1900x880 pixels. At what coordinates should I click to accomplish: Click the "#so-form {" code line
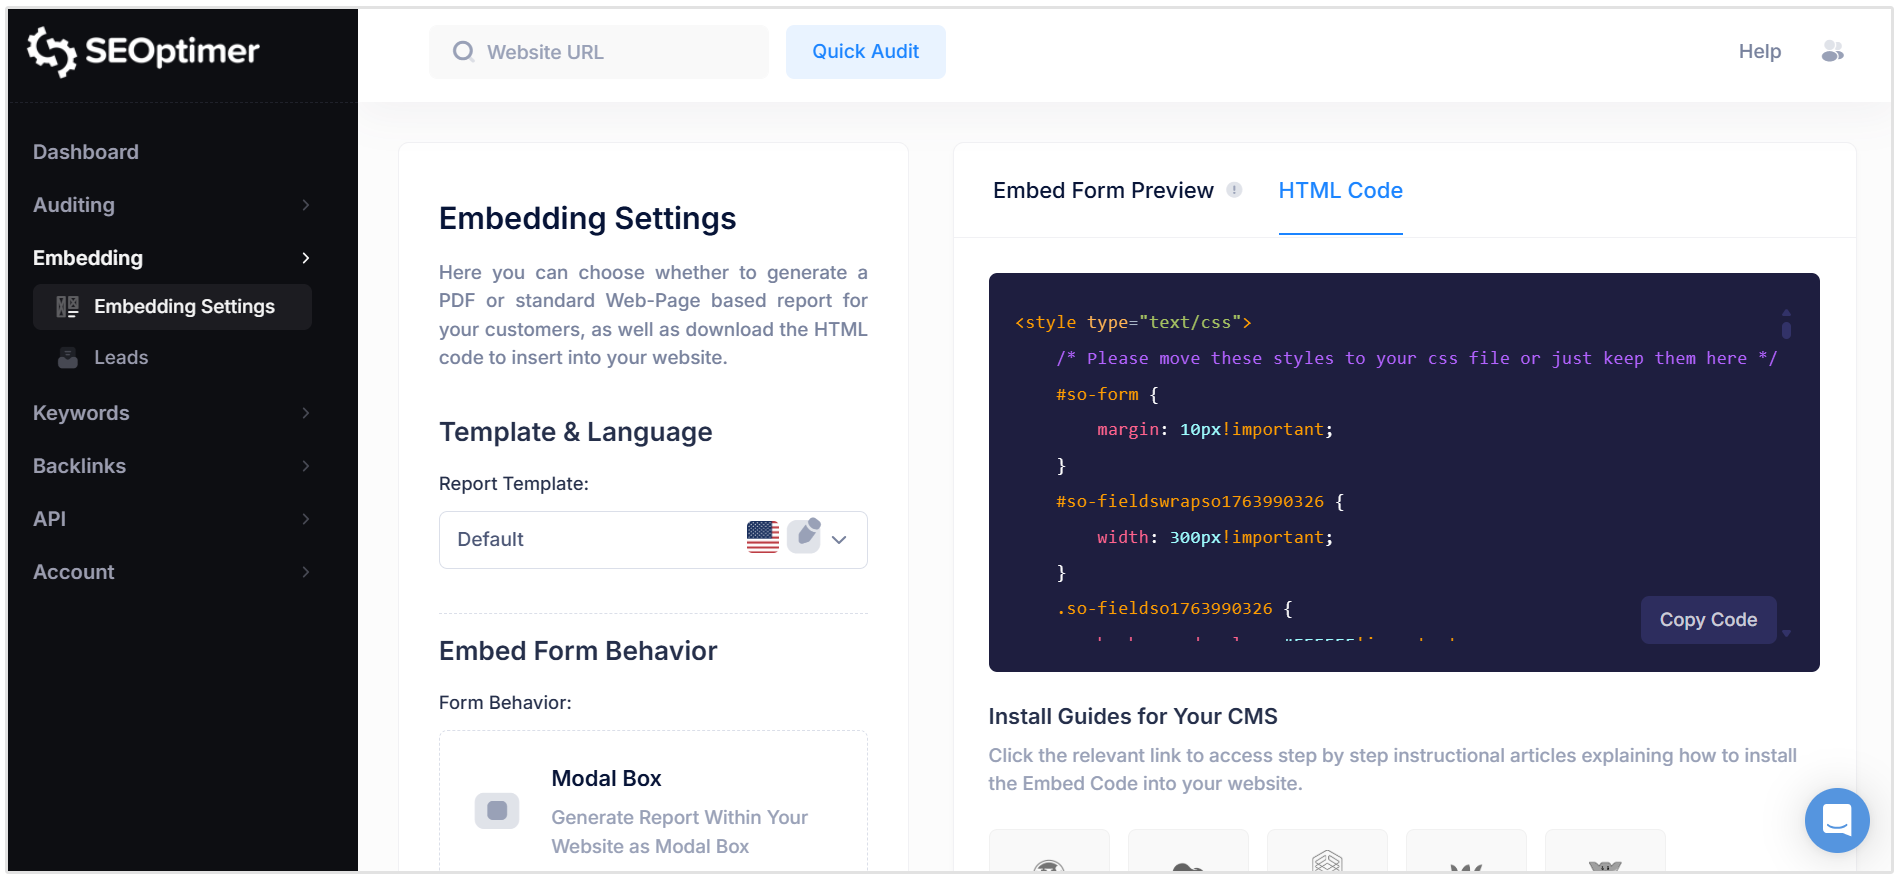coord(1107,394)
